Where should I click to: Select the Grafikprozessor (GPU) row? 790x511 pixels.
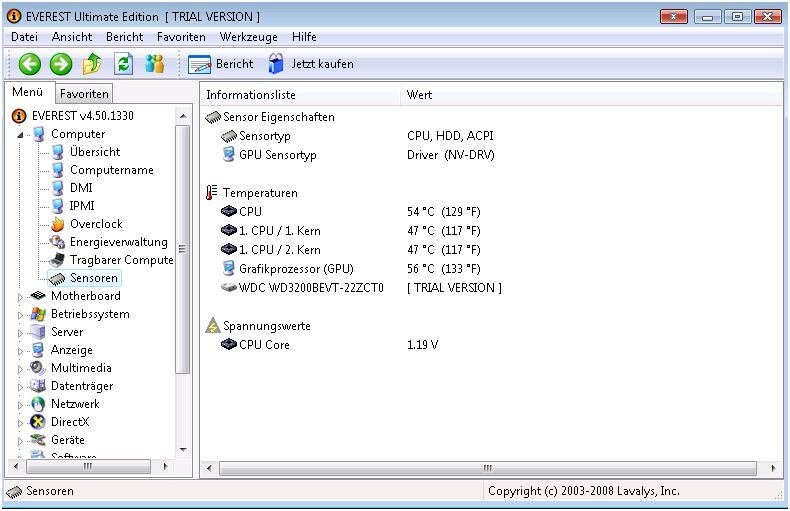(351, 269)
